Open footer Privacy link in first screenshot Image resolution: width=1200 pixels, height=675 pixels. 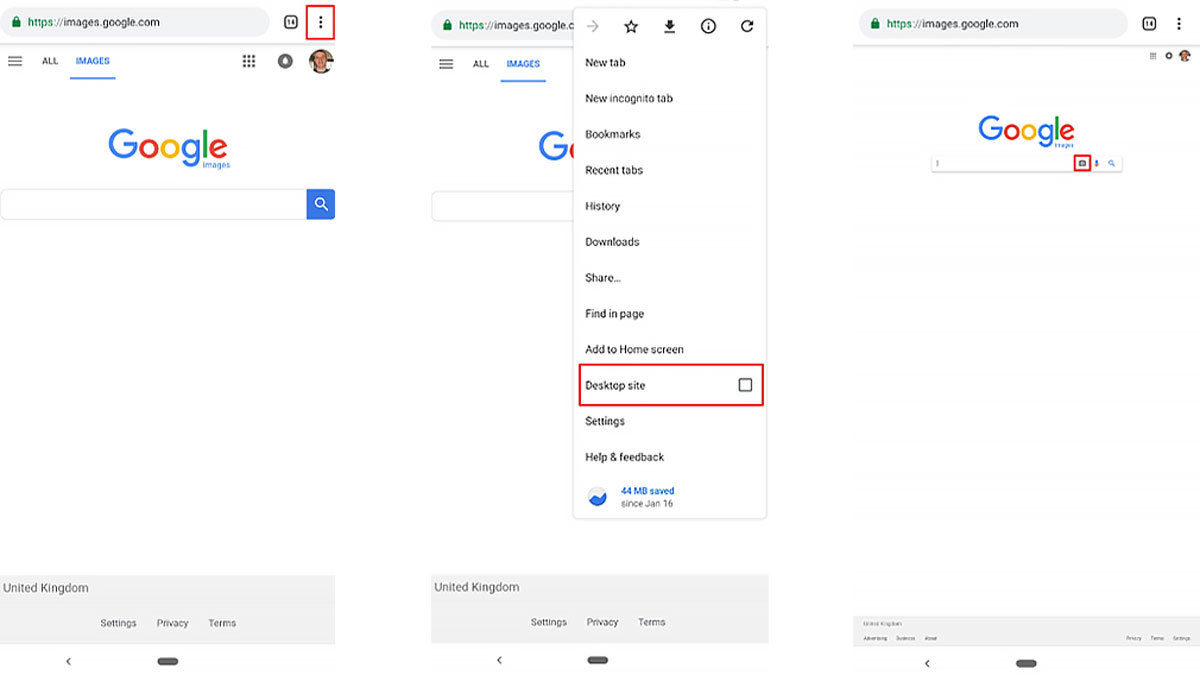click(x=173, y=623)
